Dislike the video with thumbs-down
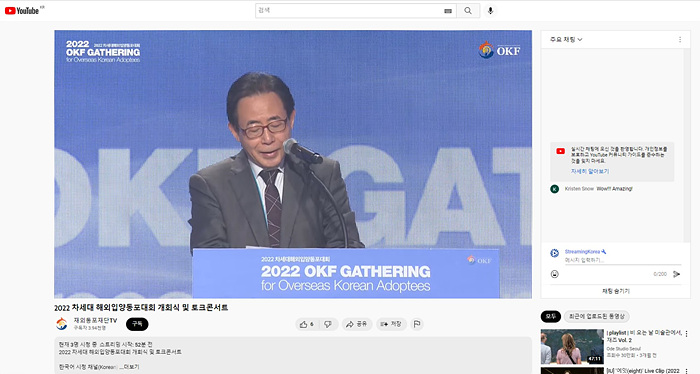The height and width of the screenshot is (374, 700). point(328,324)
